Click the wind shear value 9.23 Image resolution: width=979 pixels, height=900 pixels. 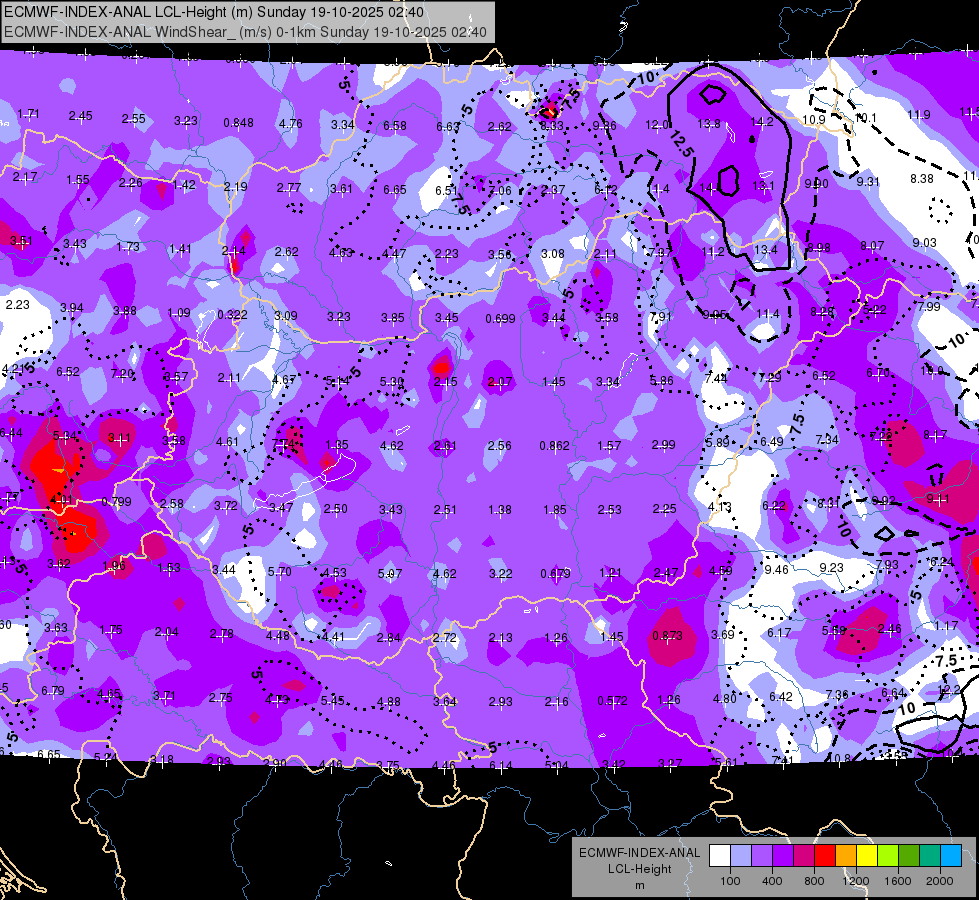(x=831, y=568)
